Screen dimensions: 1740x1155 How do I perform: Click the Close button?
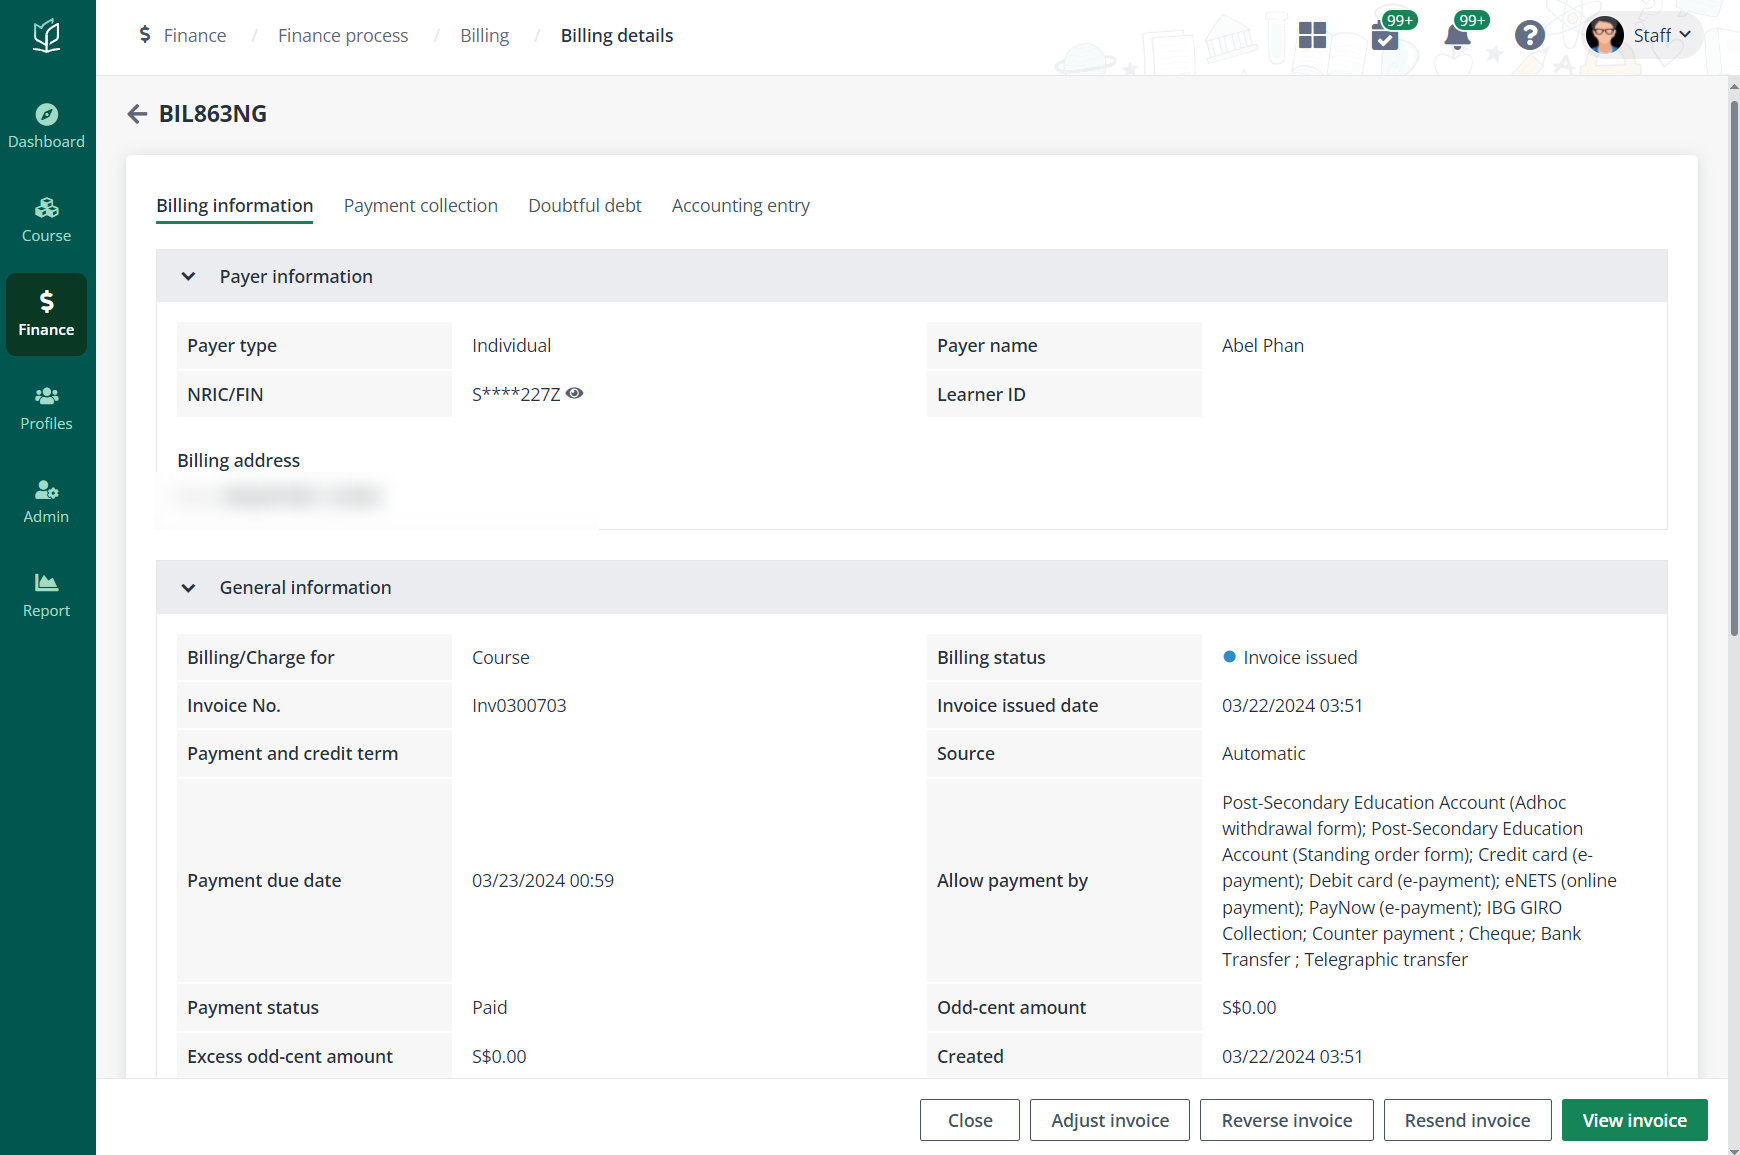click(970, 1120)
